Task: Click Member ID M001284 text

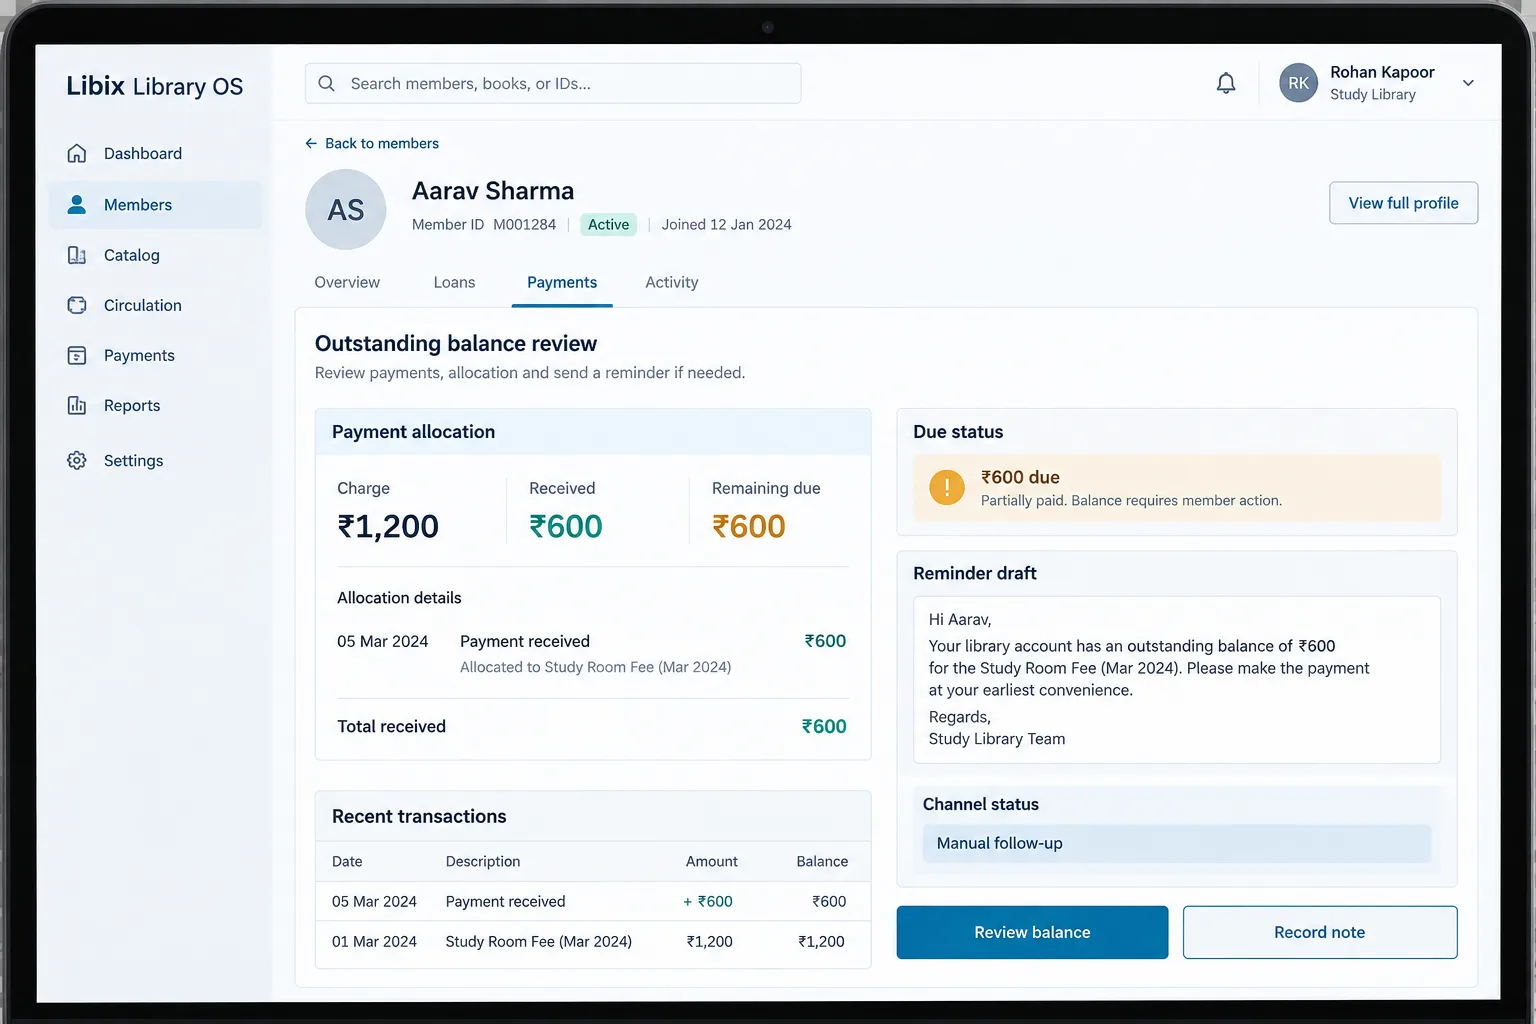Action: 484,224
